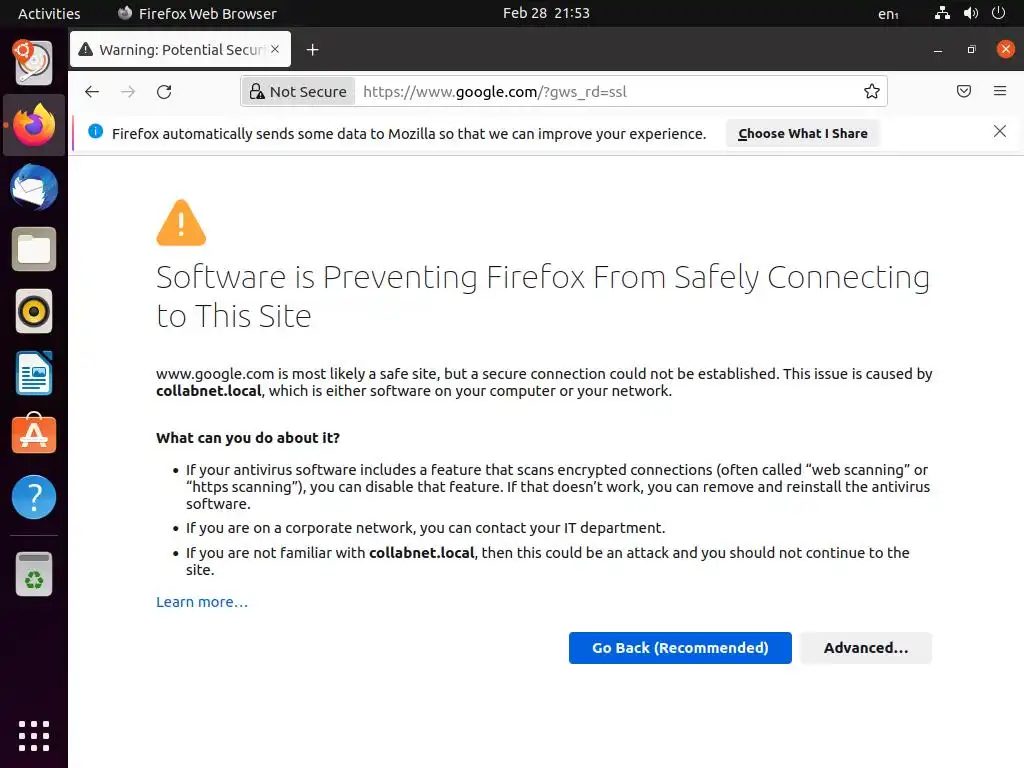Image resolution: width=1024 pixels, height=768 pixels.
Task: Open LibreOffice Writer from the dock
Action: click(x=34, y=374)
